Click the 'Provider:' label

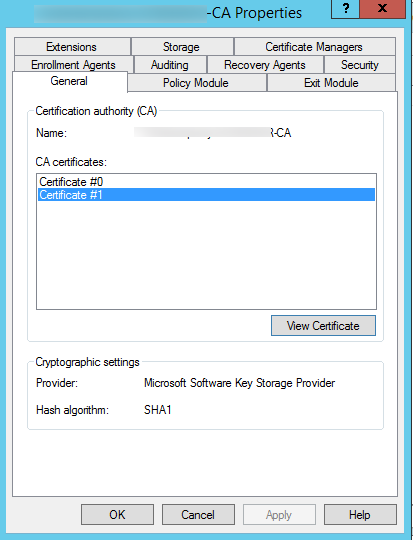pyautogui.click(x=57, y=383)
